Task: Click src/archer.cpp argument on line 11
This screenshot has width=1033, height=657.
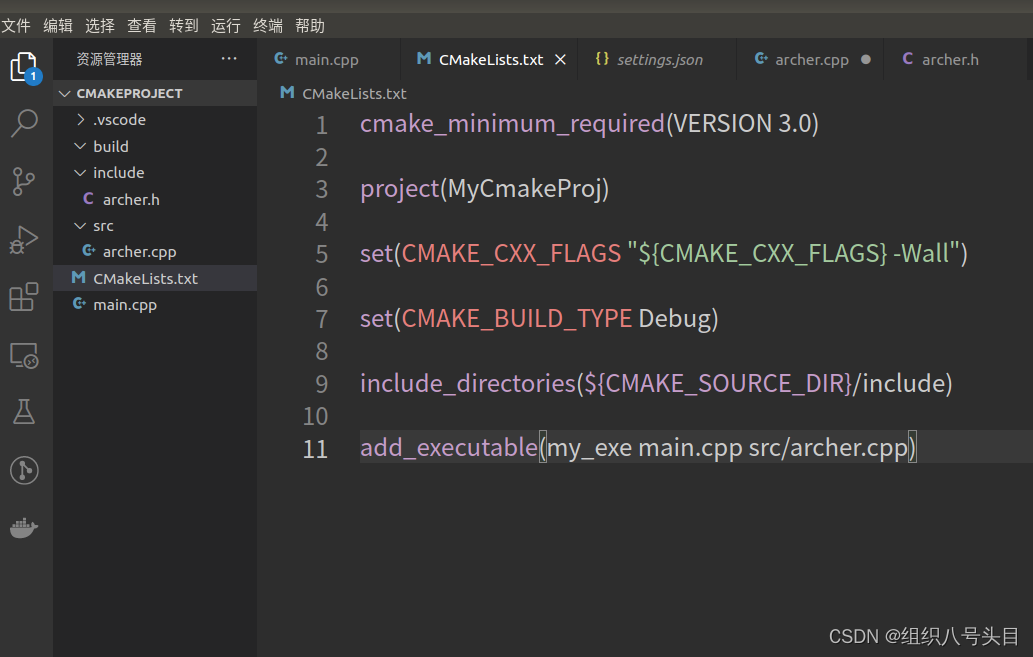Action: coord(828,448)
